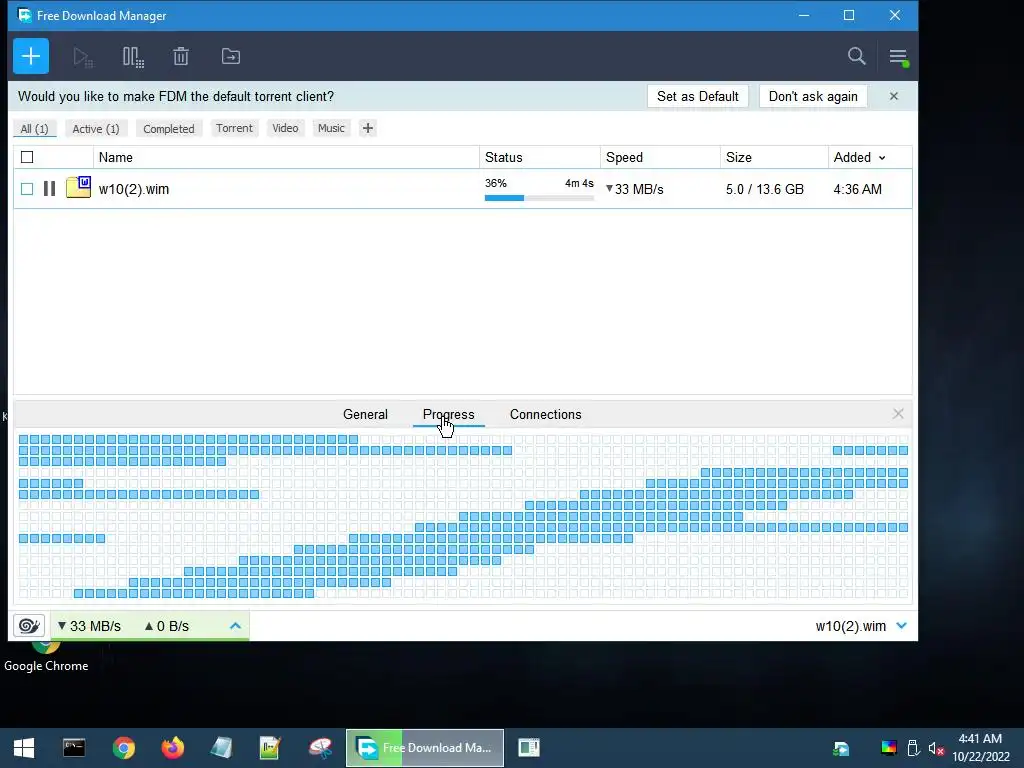Click Don't ask again button
The image size is (1024, 768).
click(813, 96)
